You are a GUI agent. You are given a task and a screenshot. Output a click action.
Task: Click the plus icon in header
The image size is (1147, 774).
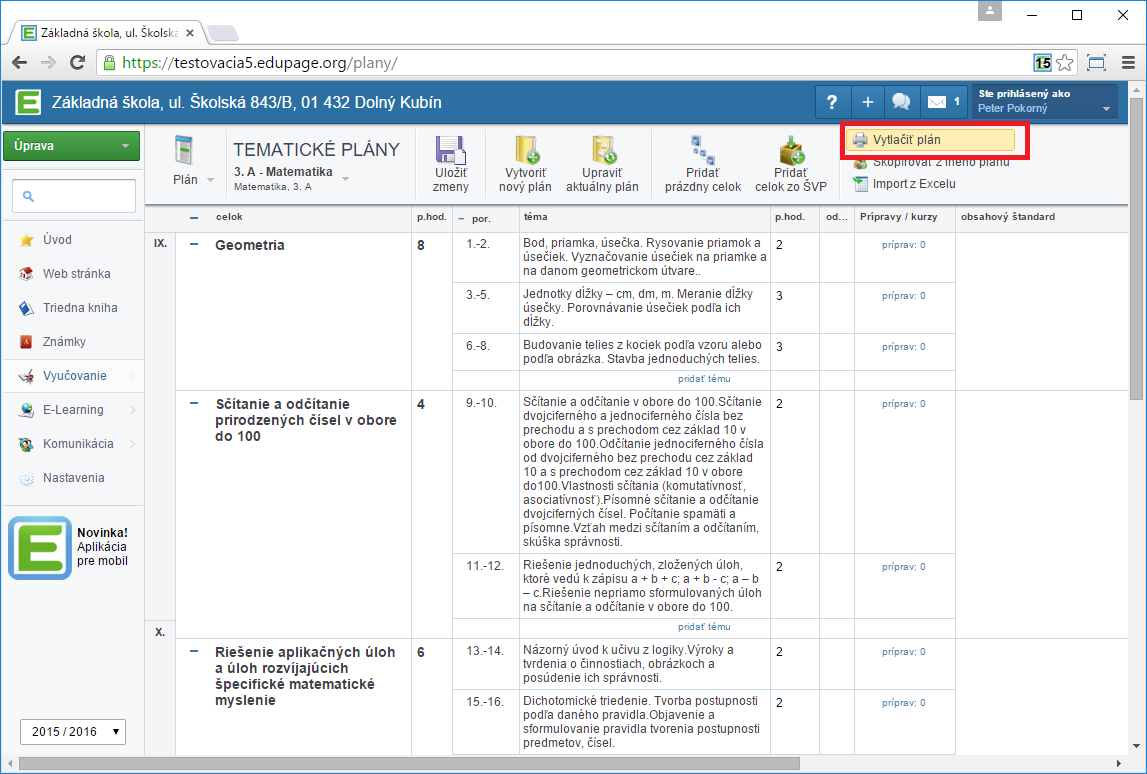867,102
